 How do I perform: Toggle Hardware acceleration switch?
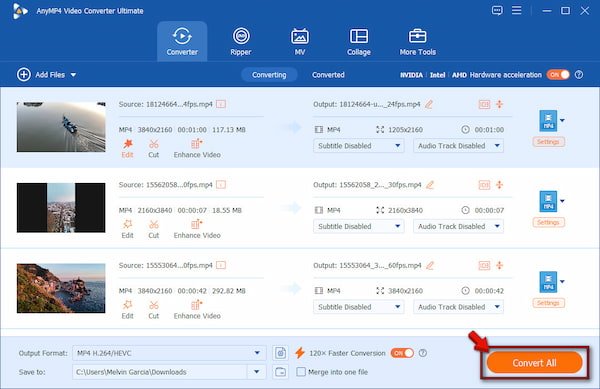pyautogui.click(x=558, y=75)
